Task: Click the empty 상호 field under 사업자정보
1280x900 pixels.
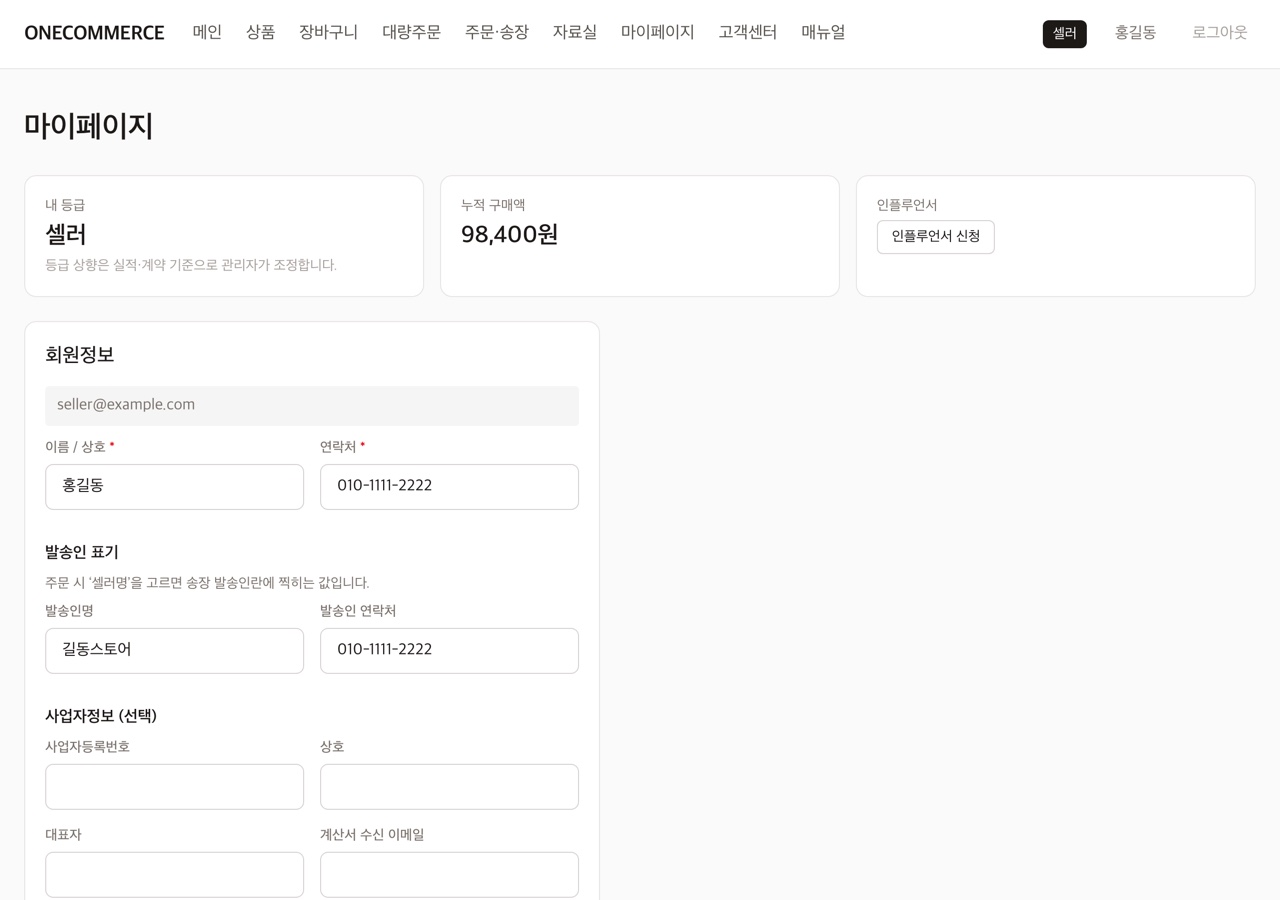Action: coord(449,787)
